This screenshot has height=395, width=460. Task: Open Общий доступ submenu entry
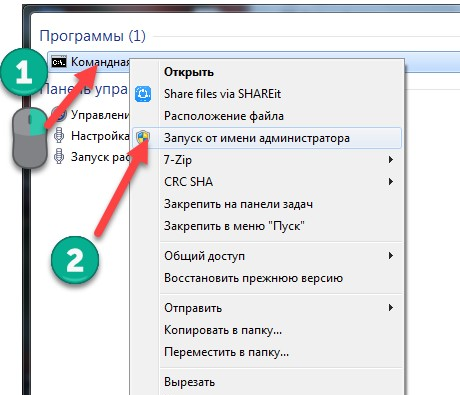point(266,256)
